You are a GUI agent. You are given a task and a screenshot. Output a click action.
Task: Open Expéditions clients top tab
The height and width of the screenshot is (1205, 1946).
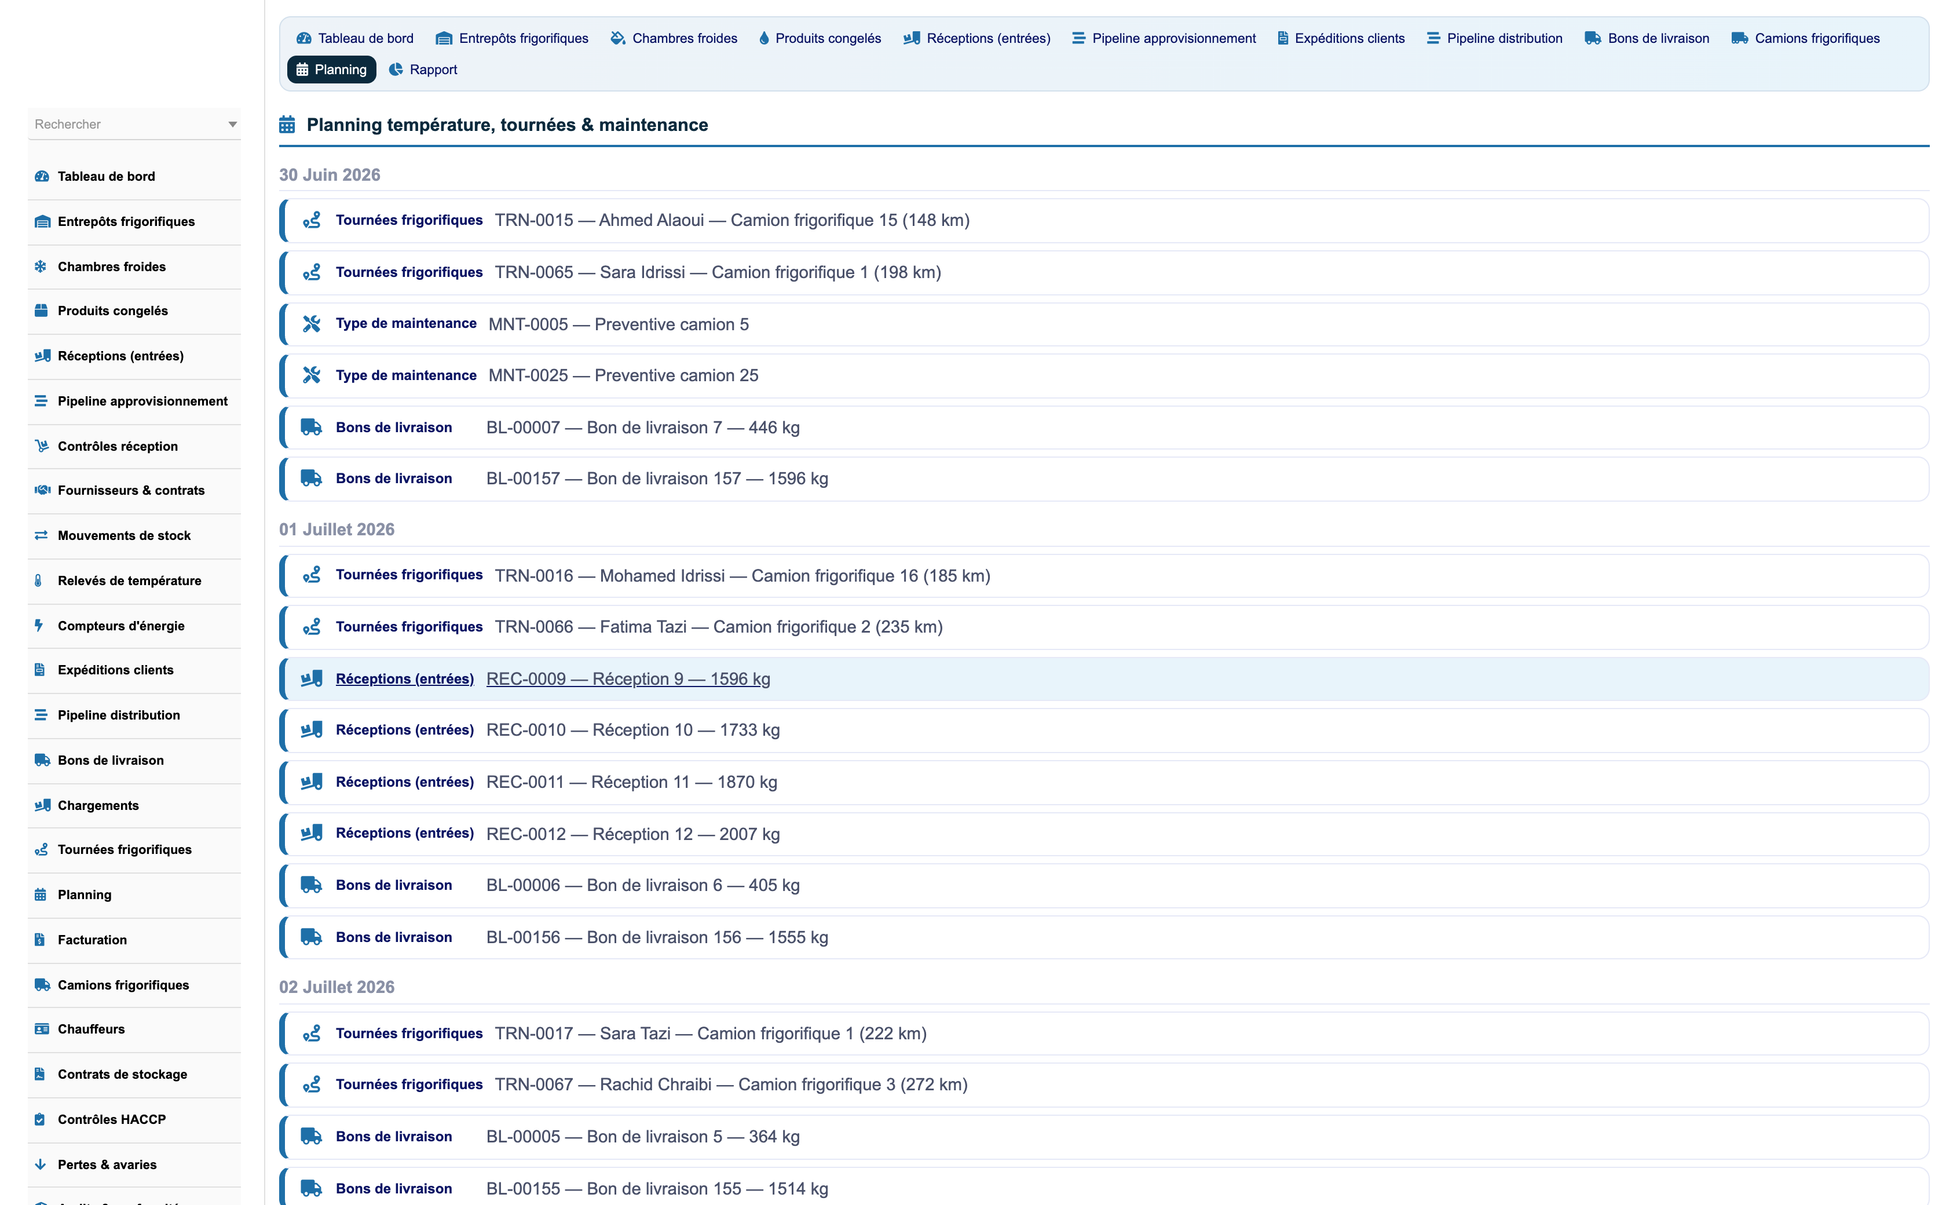pos(1341,38)
